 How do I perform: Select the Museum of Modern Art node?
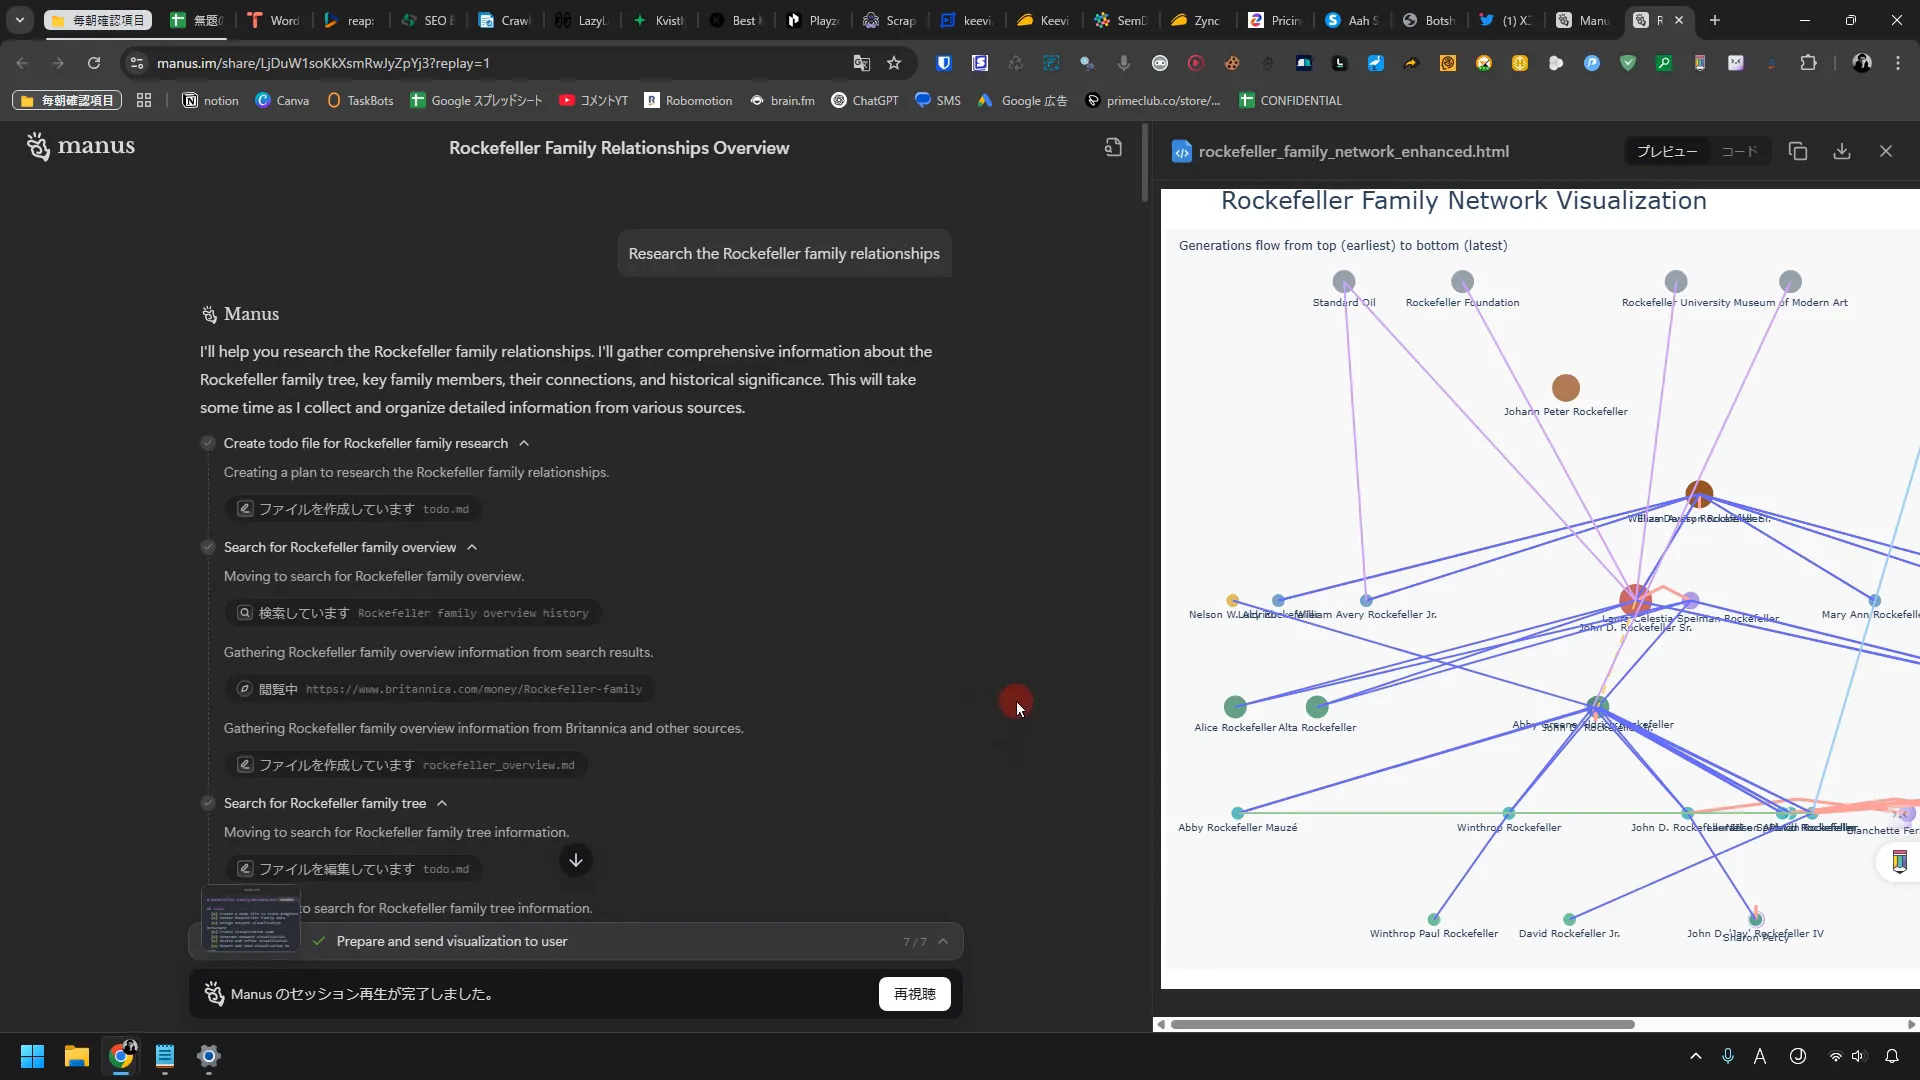(1790, 281)
